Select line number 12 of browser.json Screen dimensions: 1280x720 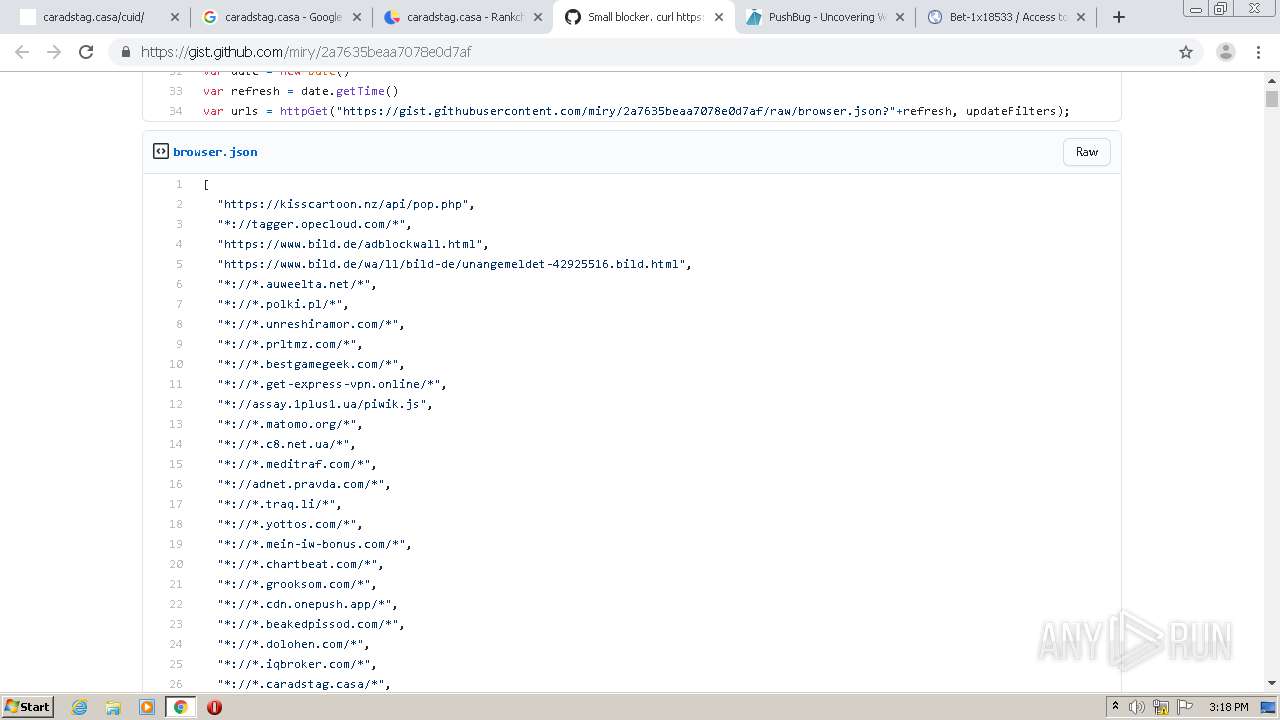176,404
